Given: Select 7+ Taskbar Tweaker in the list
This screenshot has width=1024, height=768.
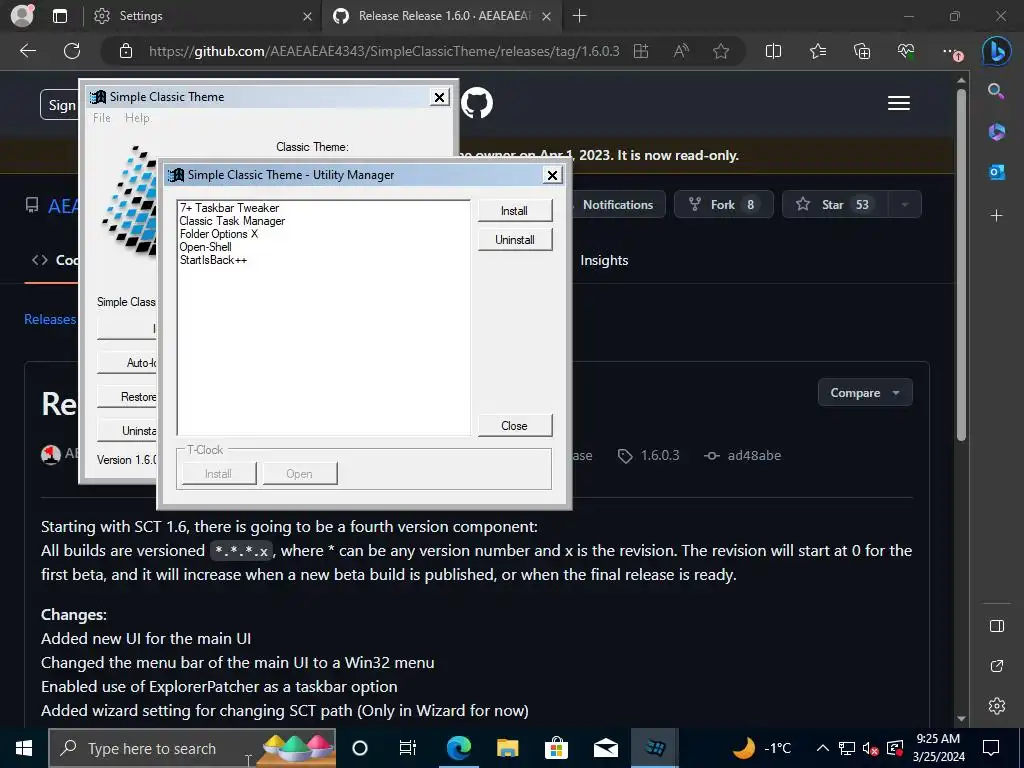Looking at the screenshot, I should point(229,208).
